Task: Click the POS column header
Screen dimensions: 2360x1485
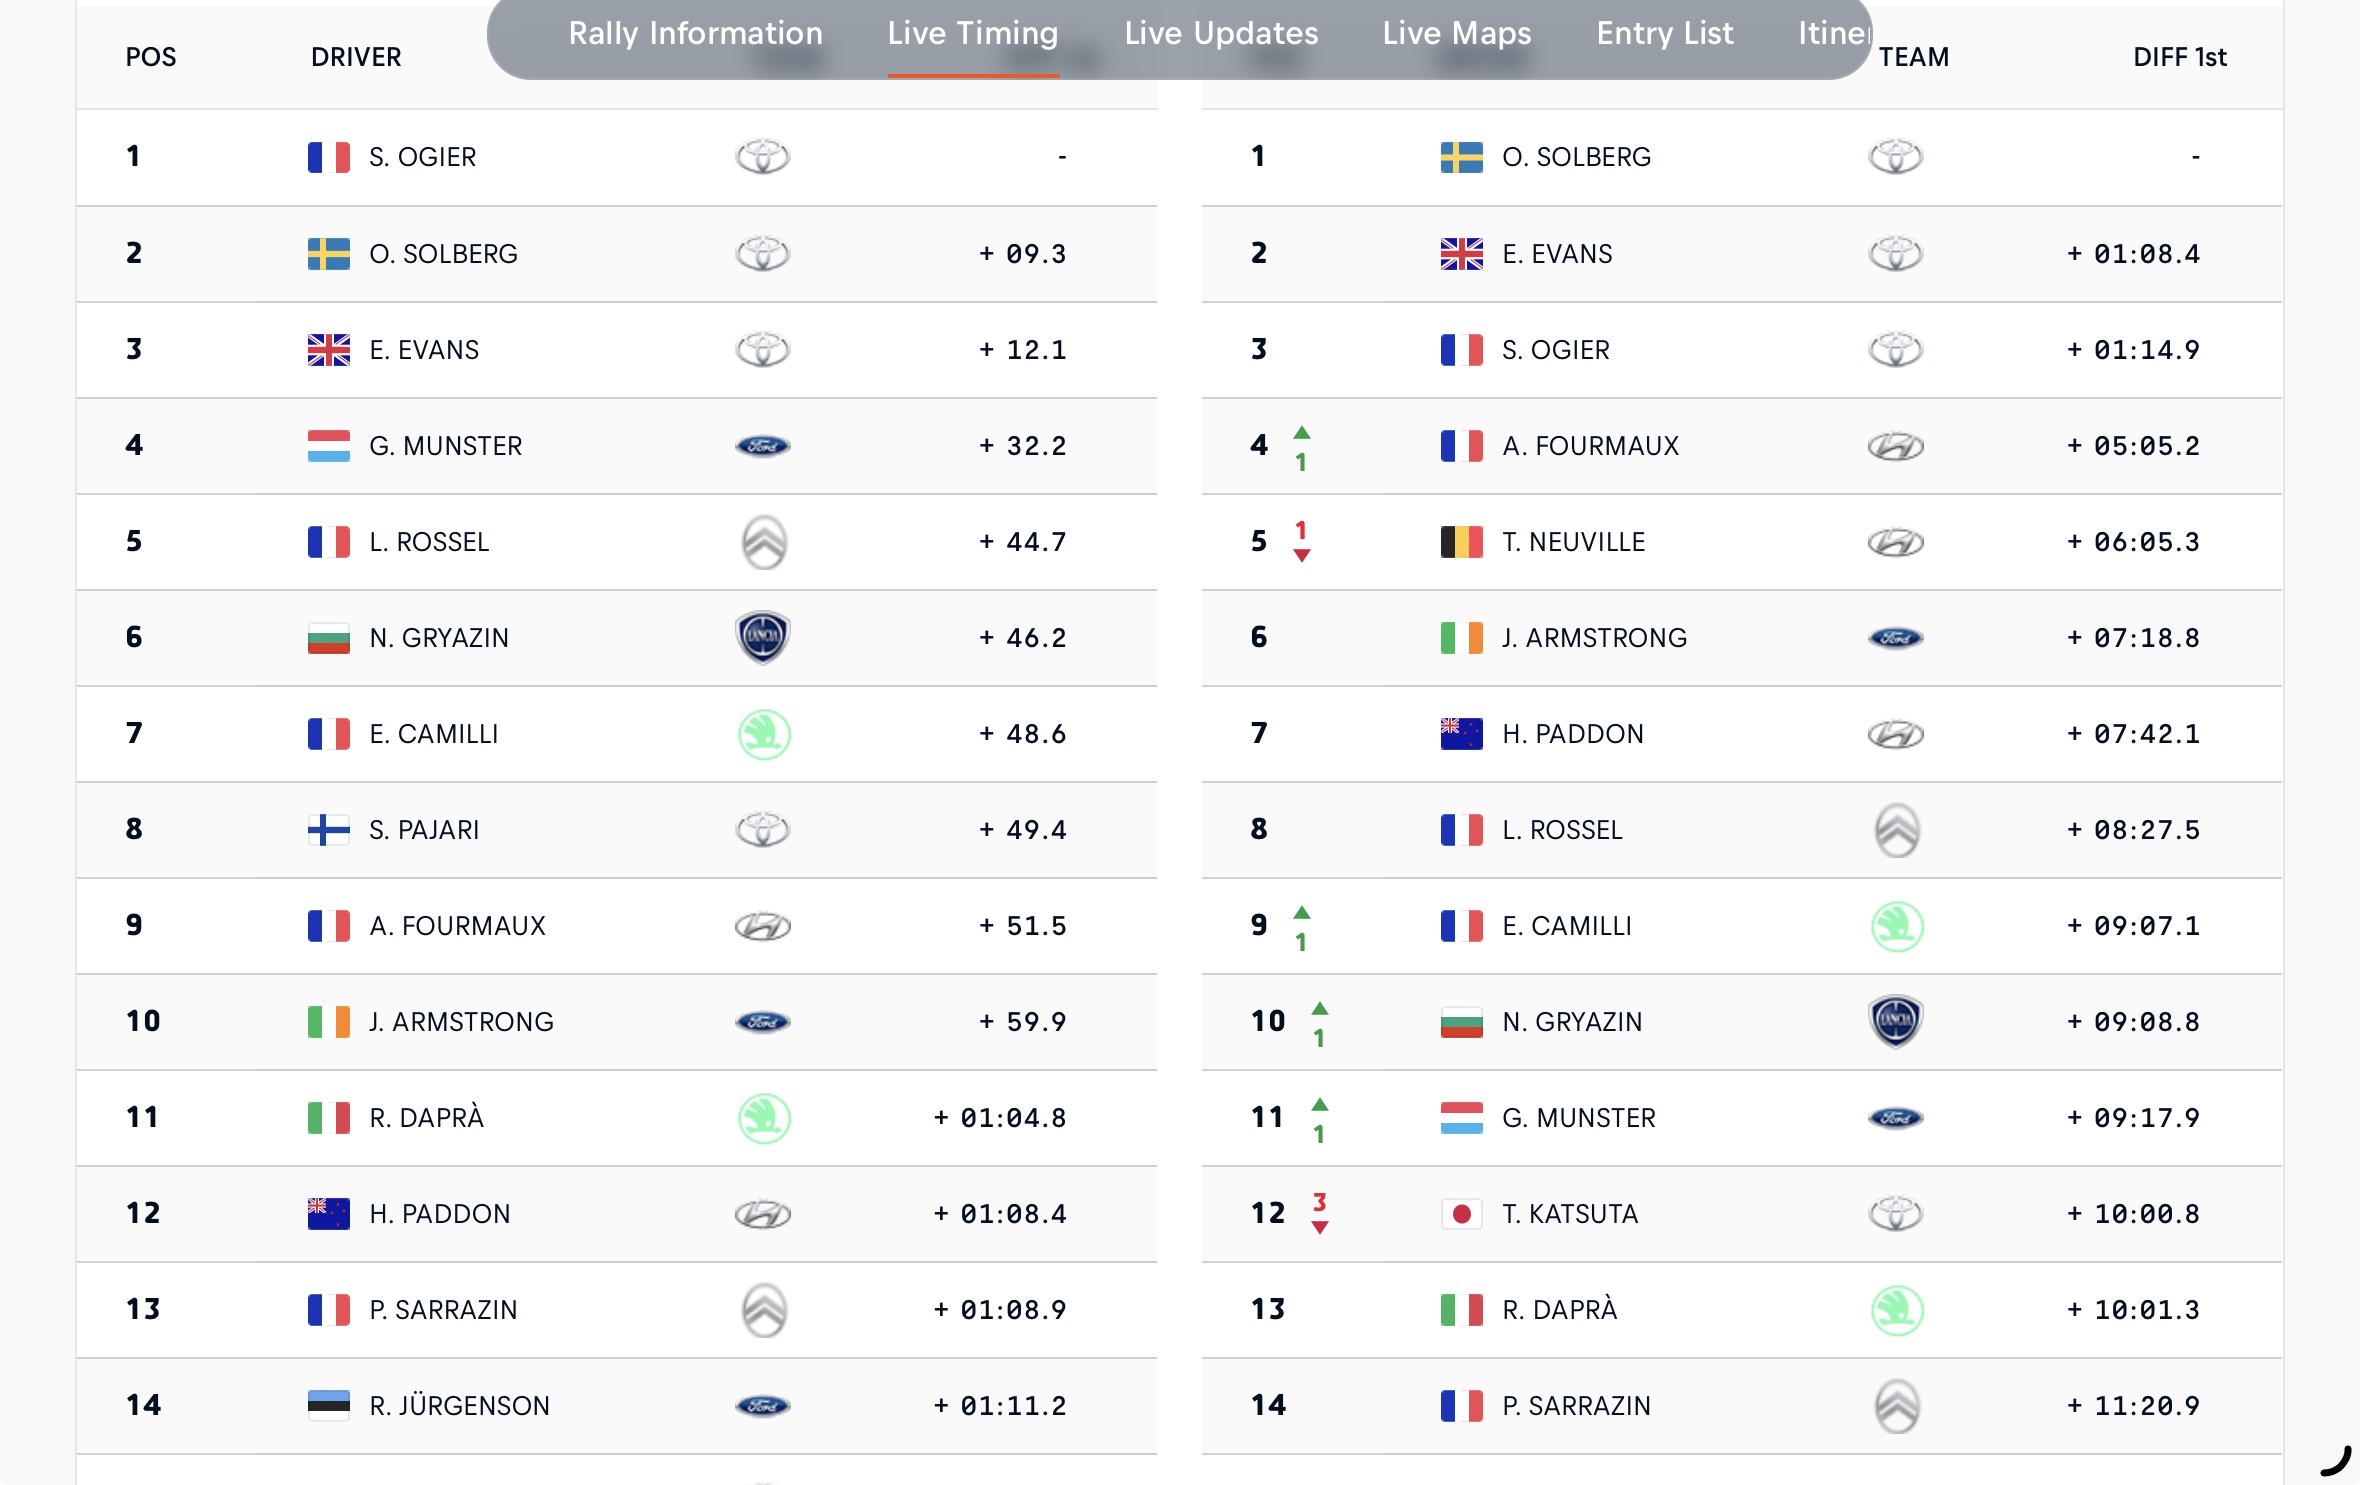Action: [151, 57]
